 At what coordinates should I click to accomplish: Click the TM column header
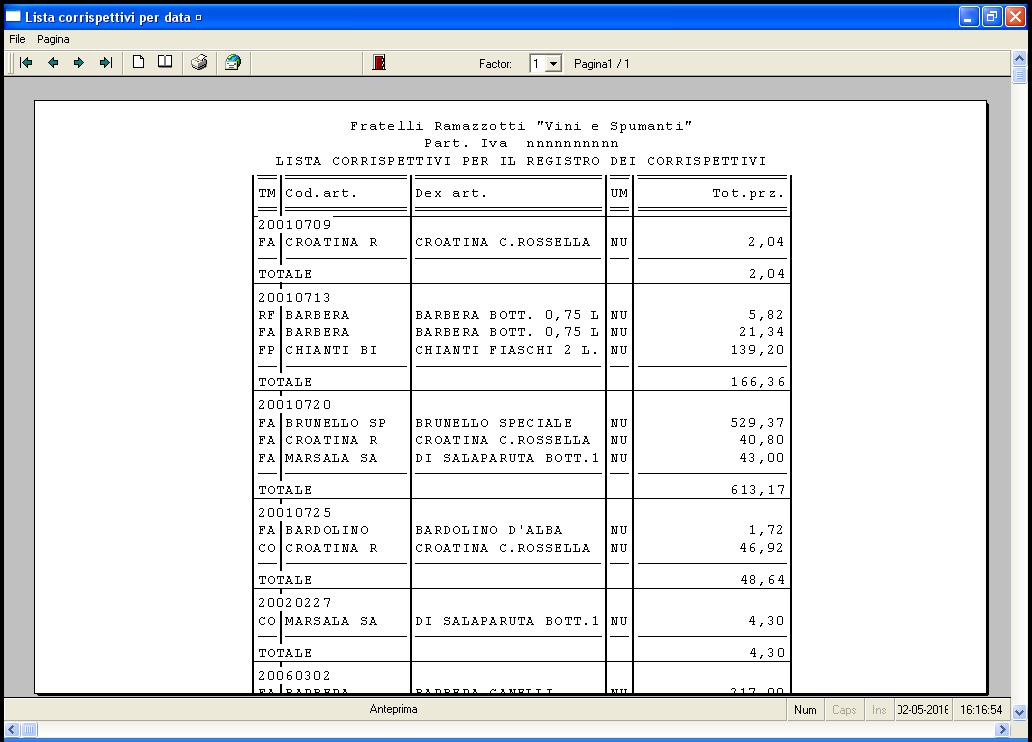tap(267, 194)
